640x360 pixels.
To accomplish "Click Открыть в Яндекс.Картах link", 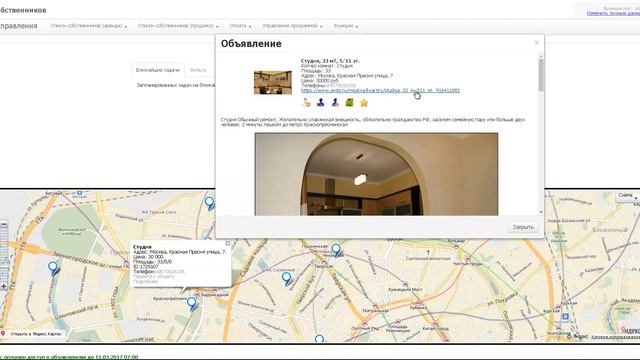I will pyautogui.click(x=32, y=334).
